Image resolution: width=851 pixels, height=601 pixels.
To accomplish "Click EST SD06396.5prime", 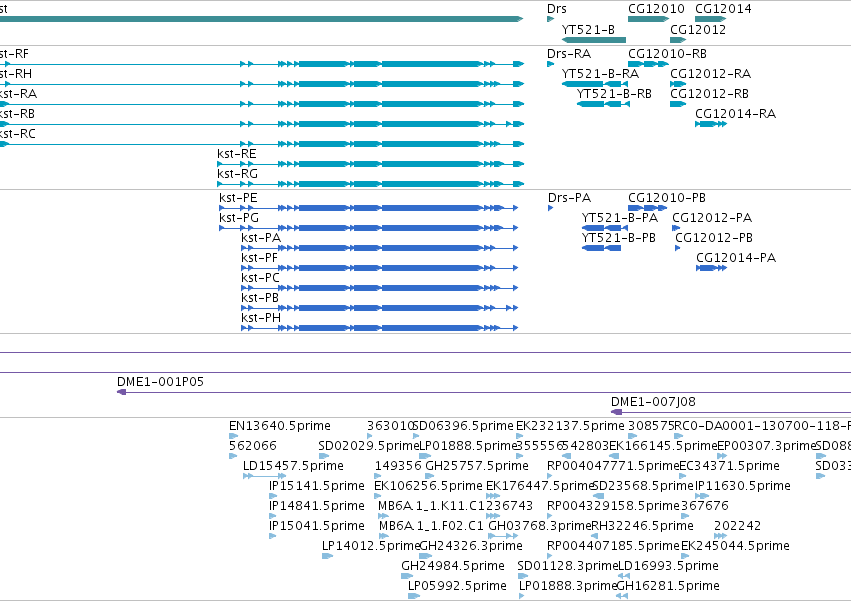I will click(x=416, y=436).
